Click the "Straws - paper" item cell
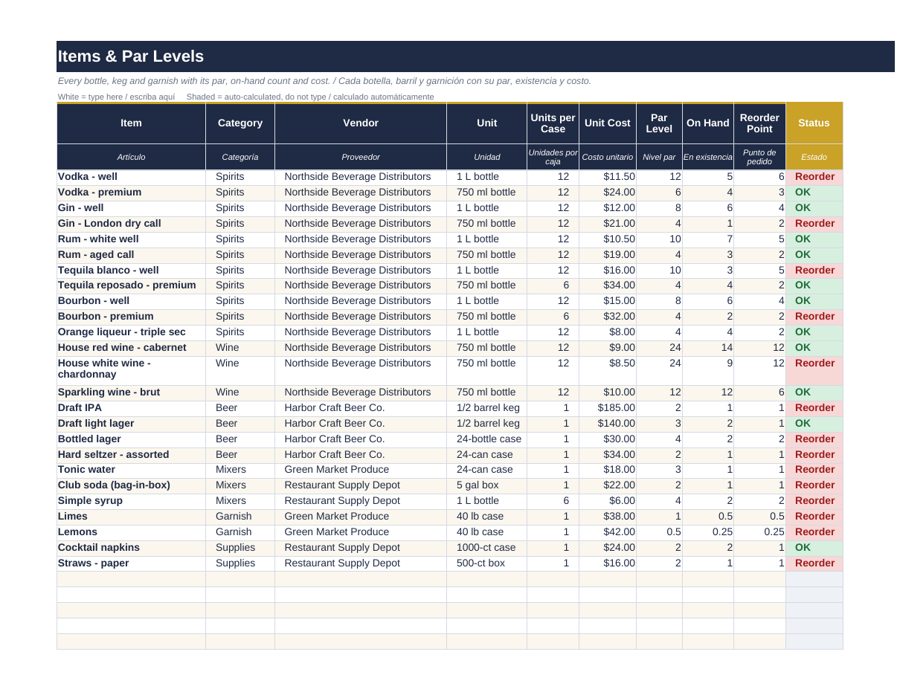900x695 pixels. pyautogui.click(x=131, y=563)
